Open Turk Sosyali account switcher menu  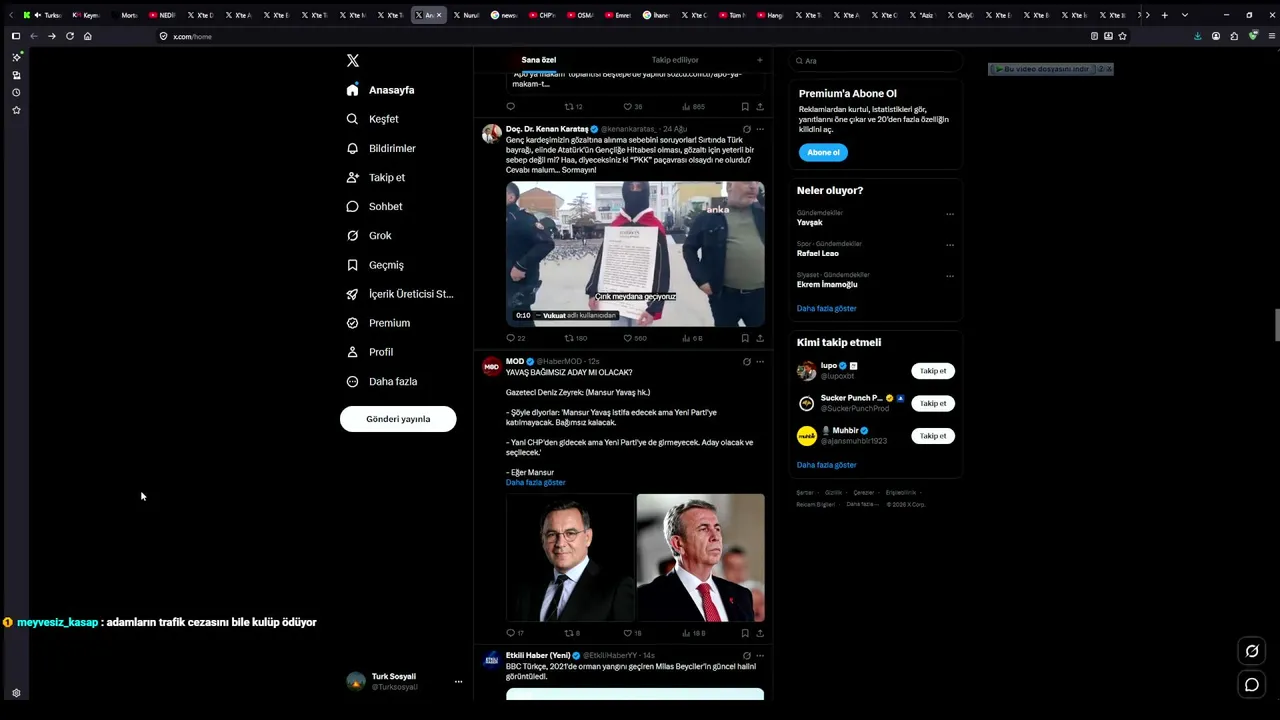tap(458, 682)
